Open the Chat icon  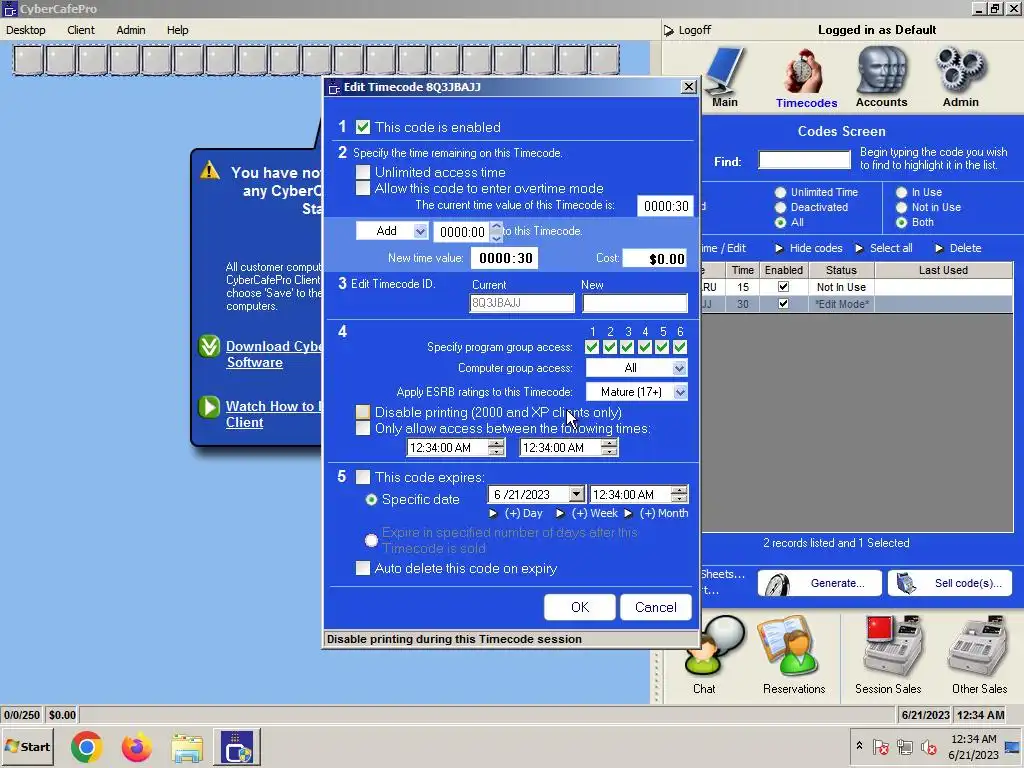coord(712,645)
